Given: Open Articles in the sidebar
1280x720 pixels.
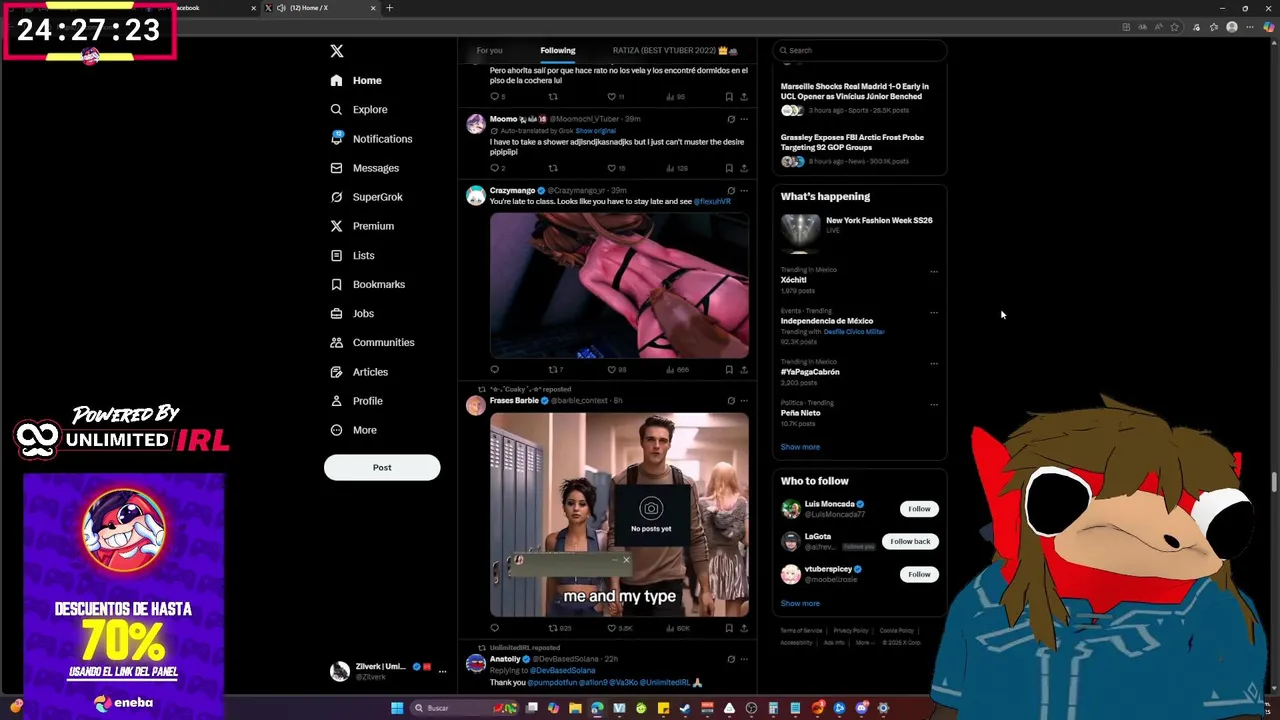Looking at the screenshot, I should (x=359, y=372).
